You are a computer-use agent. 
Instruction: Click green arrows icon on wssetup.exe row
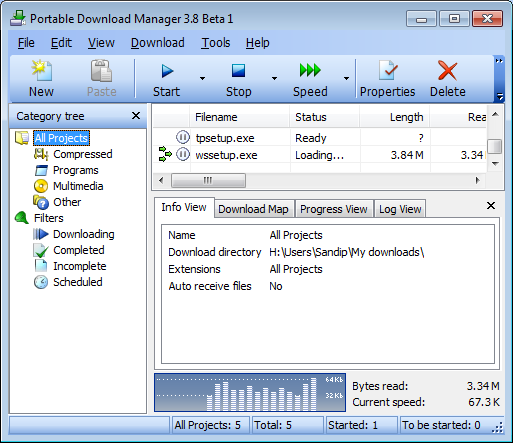165,154
